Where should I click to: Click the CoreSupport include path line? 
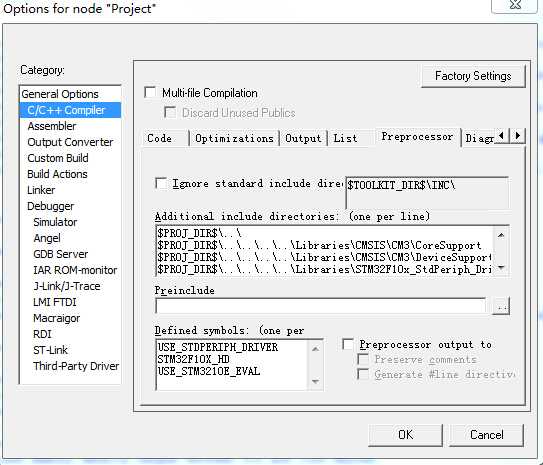[319, 245]
